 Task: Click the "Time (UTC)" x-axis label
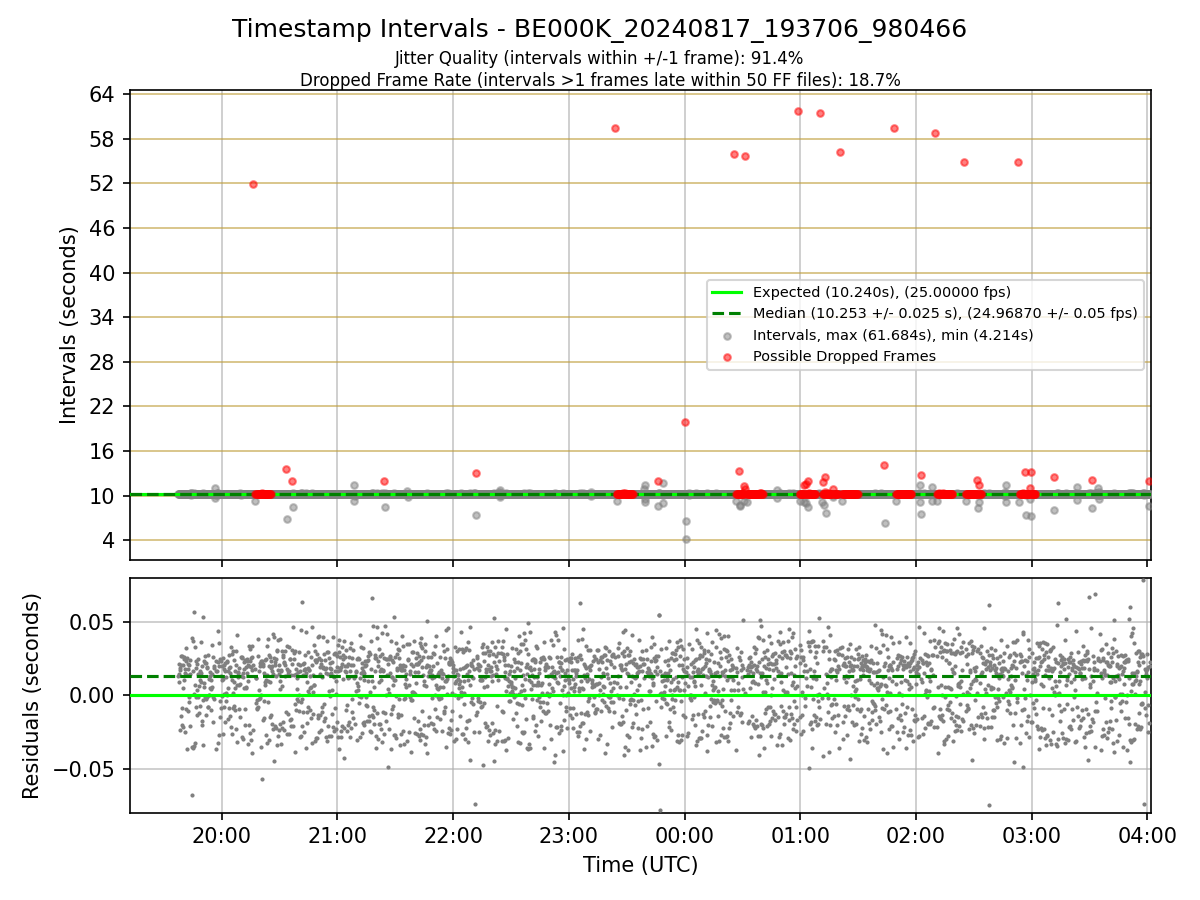click(x=640, y=865)
